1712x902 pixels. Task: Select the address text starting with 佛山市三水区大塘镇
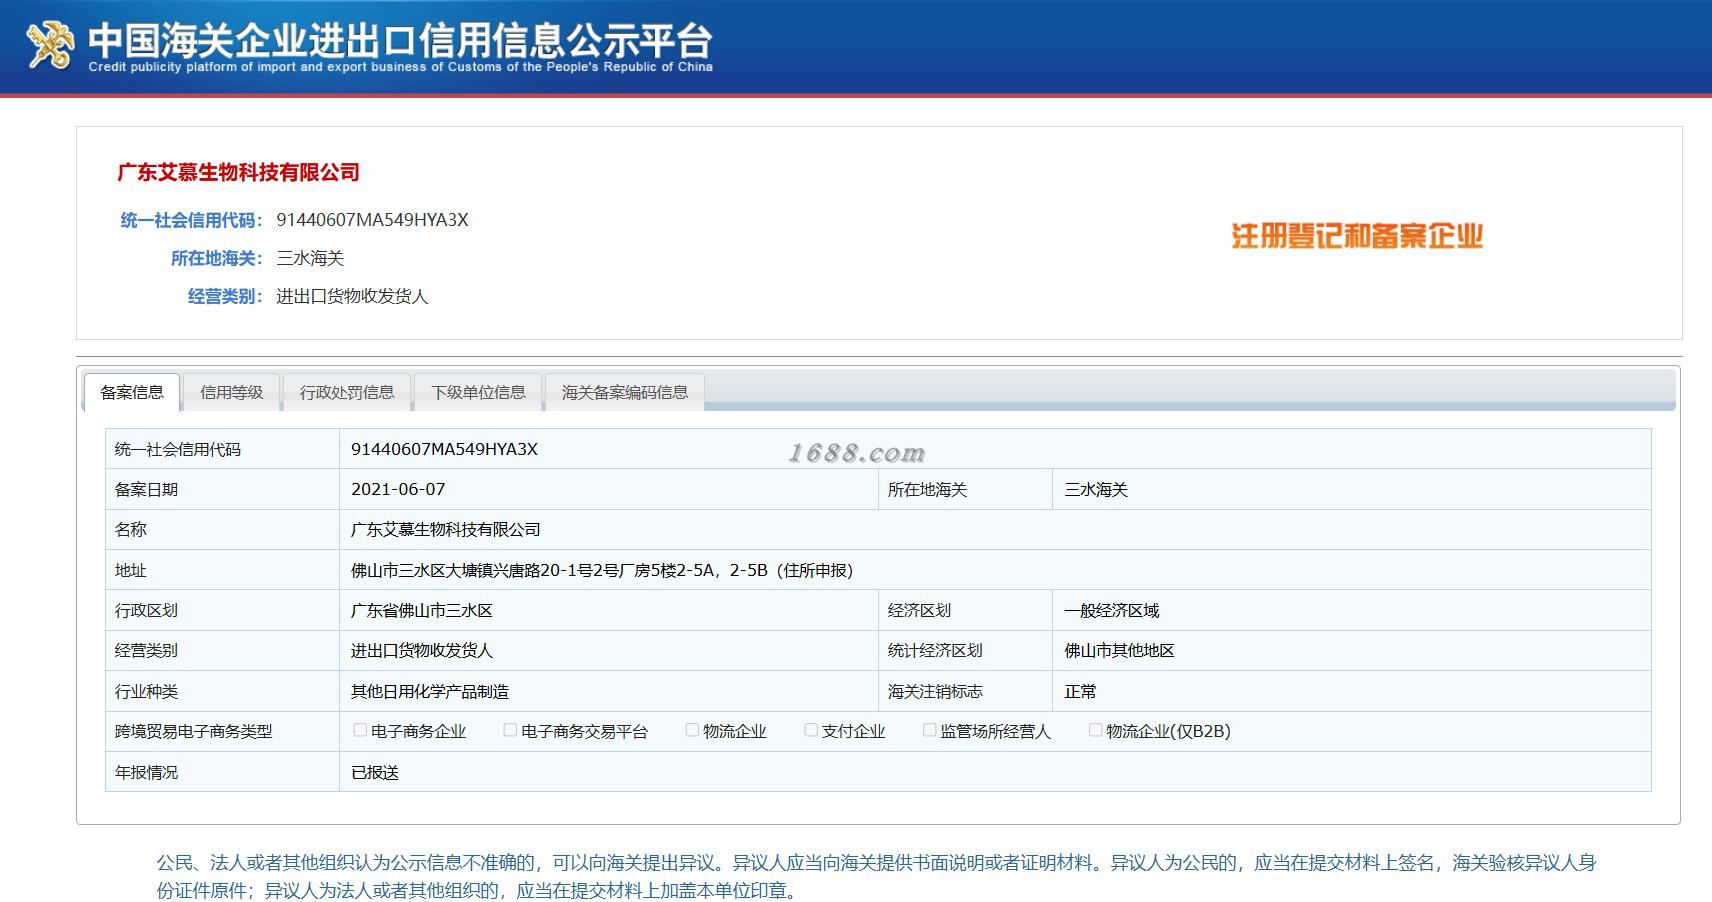[x=602, y=570]
